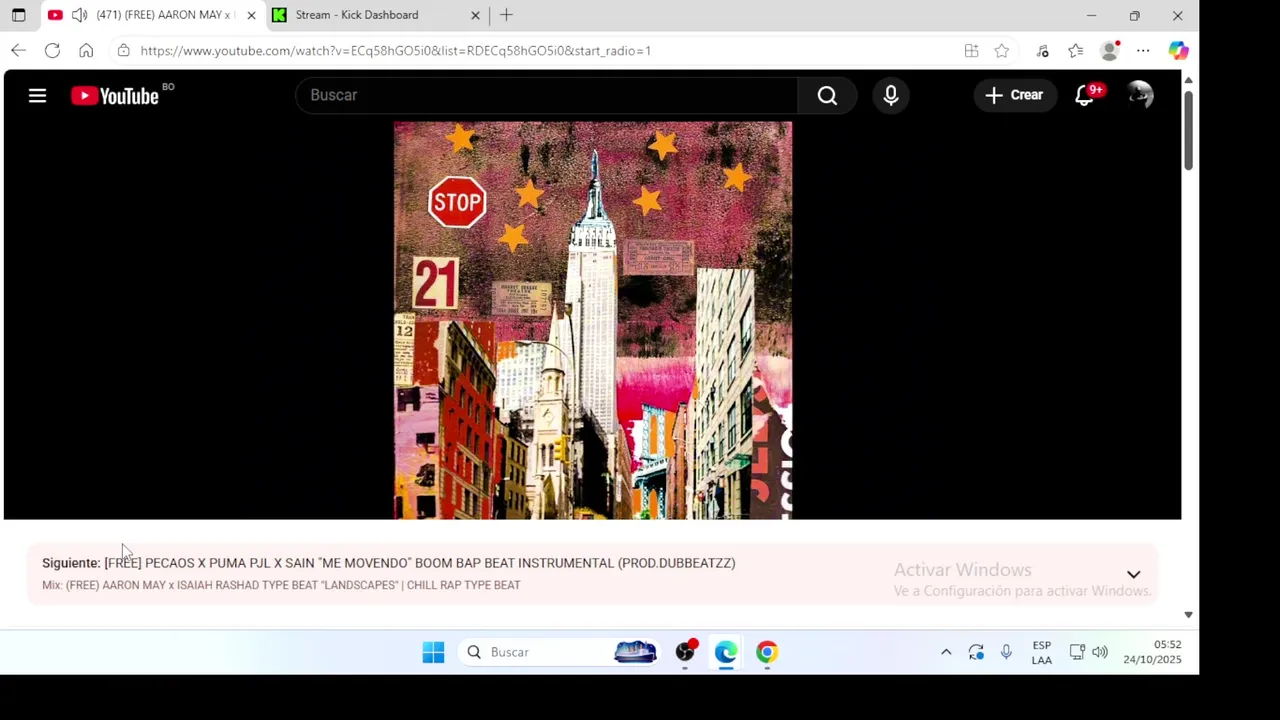Open a new browser tab
This screenshot has height=720, width=1280.
pyautogui.click(x=506, y=15)
